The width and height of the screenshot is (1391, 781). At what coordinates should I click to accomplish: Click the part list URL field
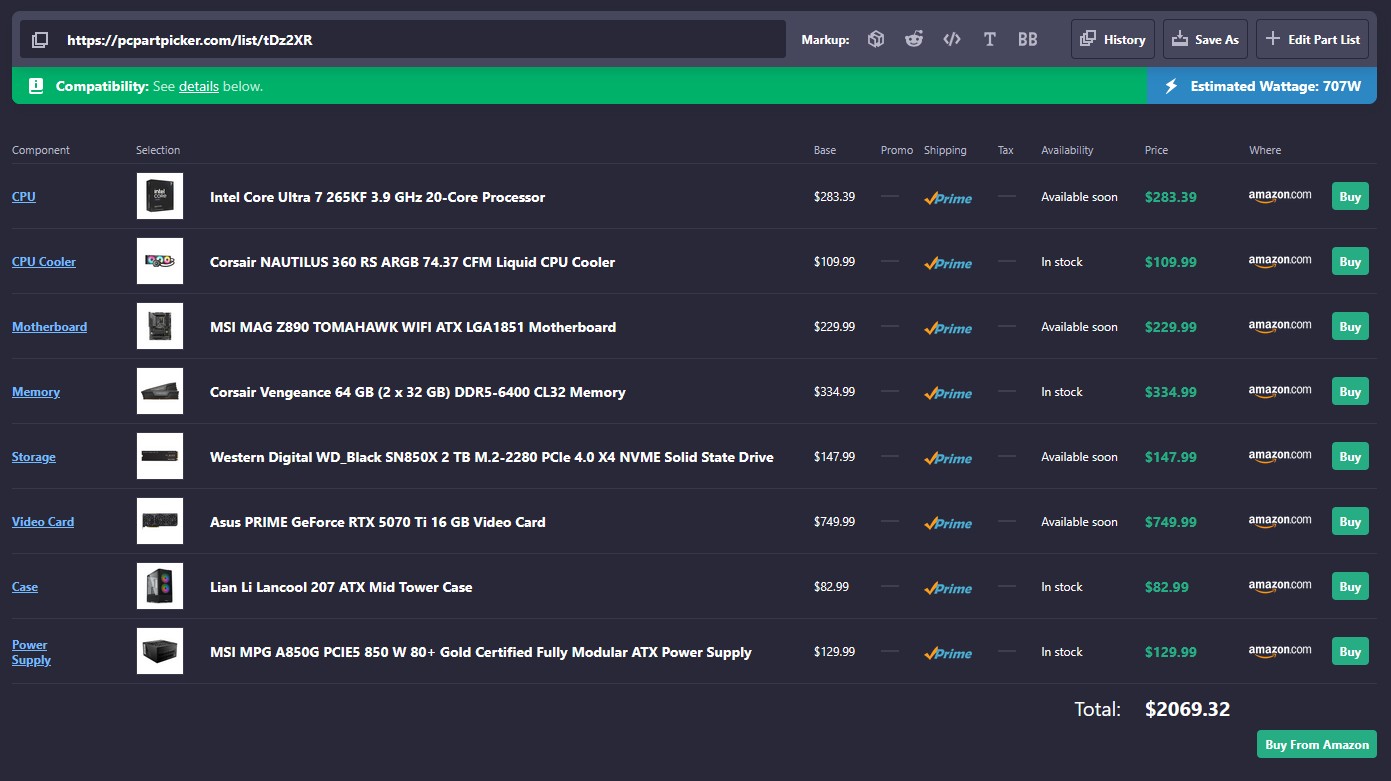[x=403, y=40]
